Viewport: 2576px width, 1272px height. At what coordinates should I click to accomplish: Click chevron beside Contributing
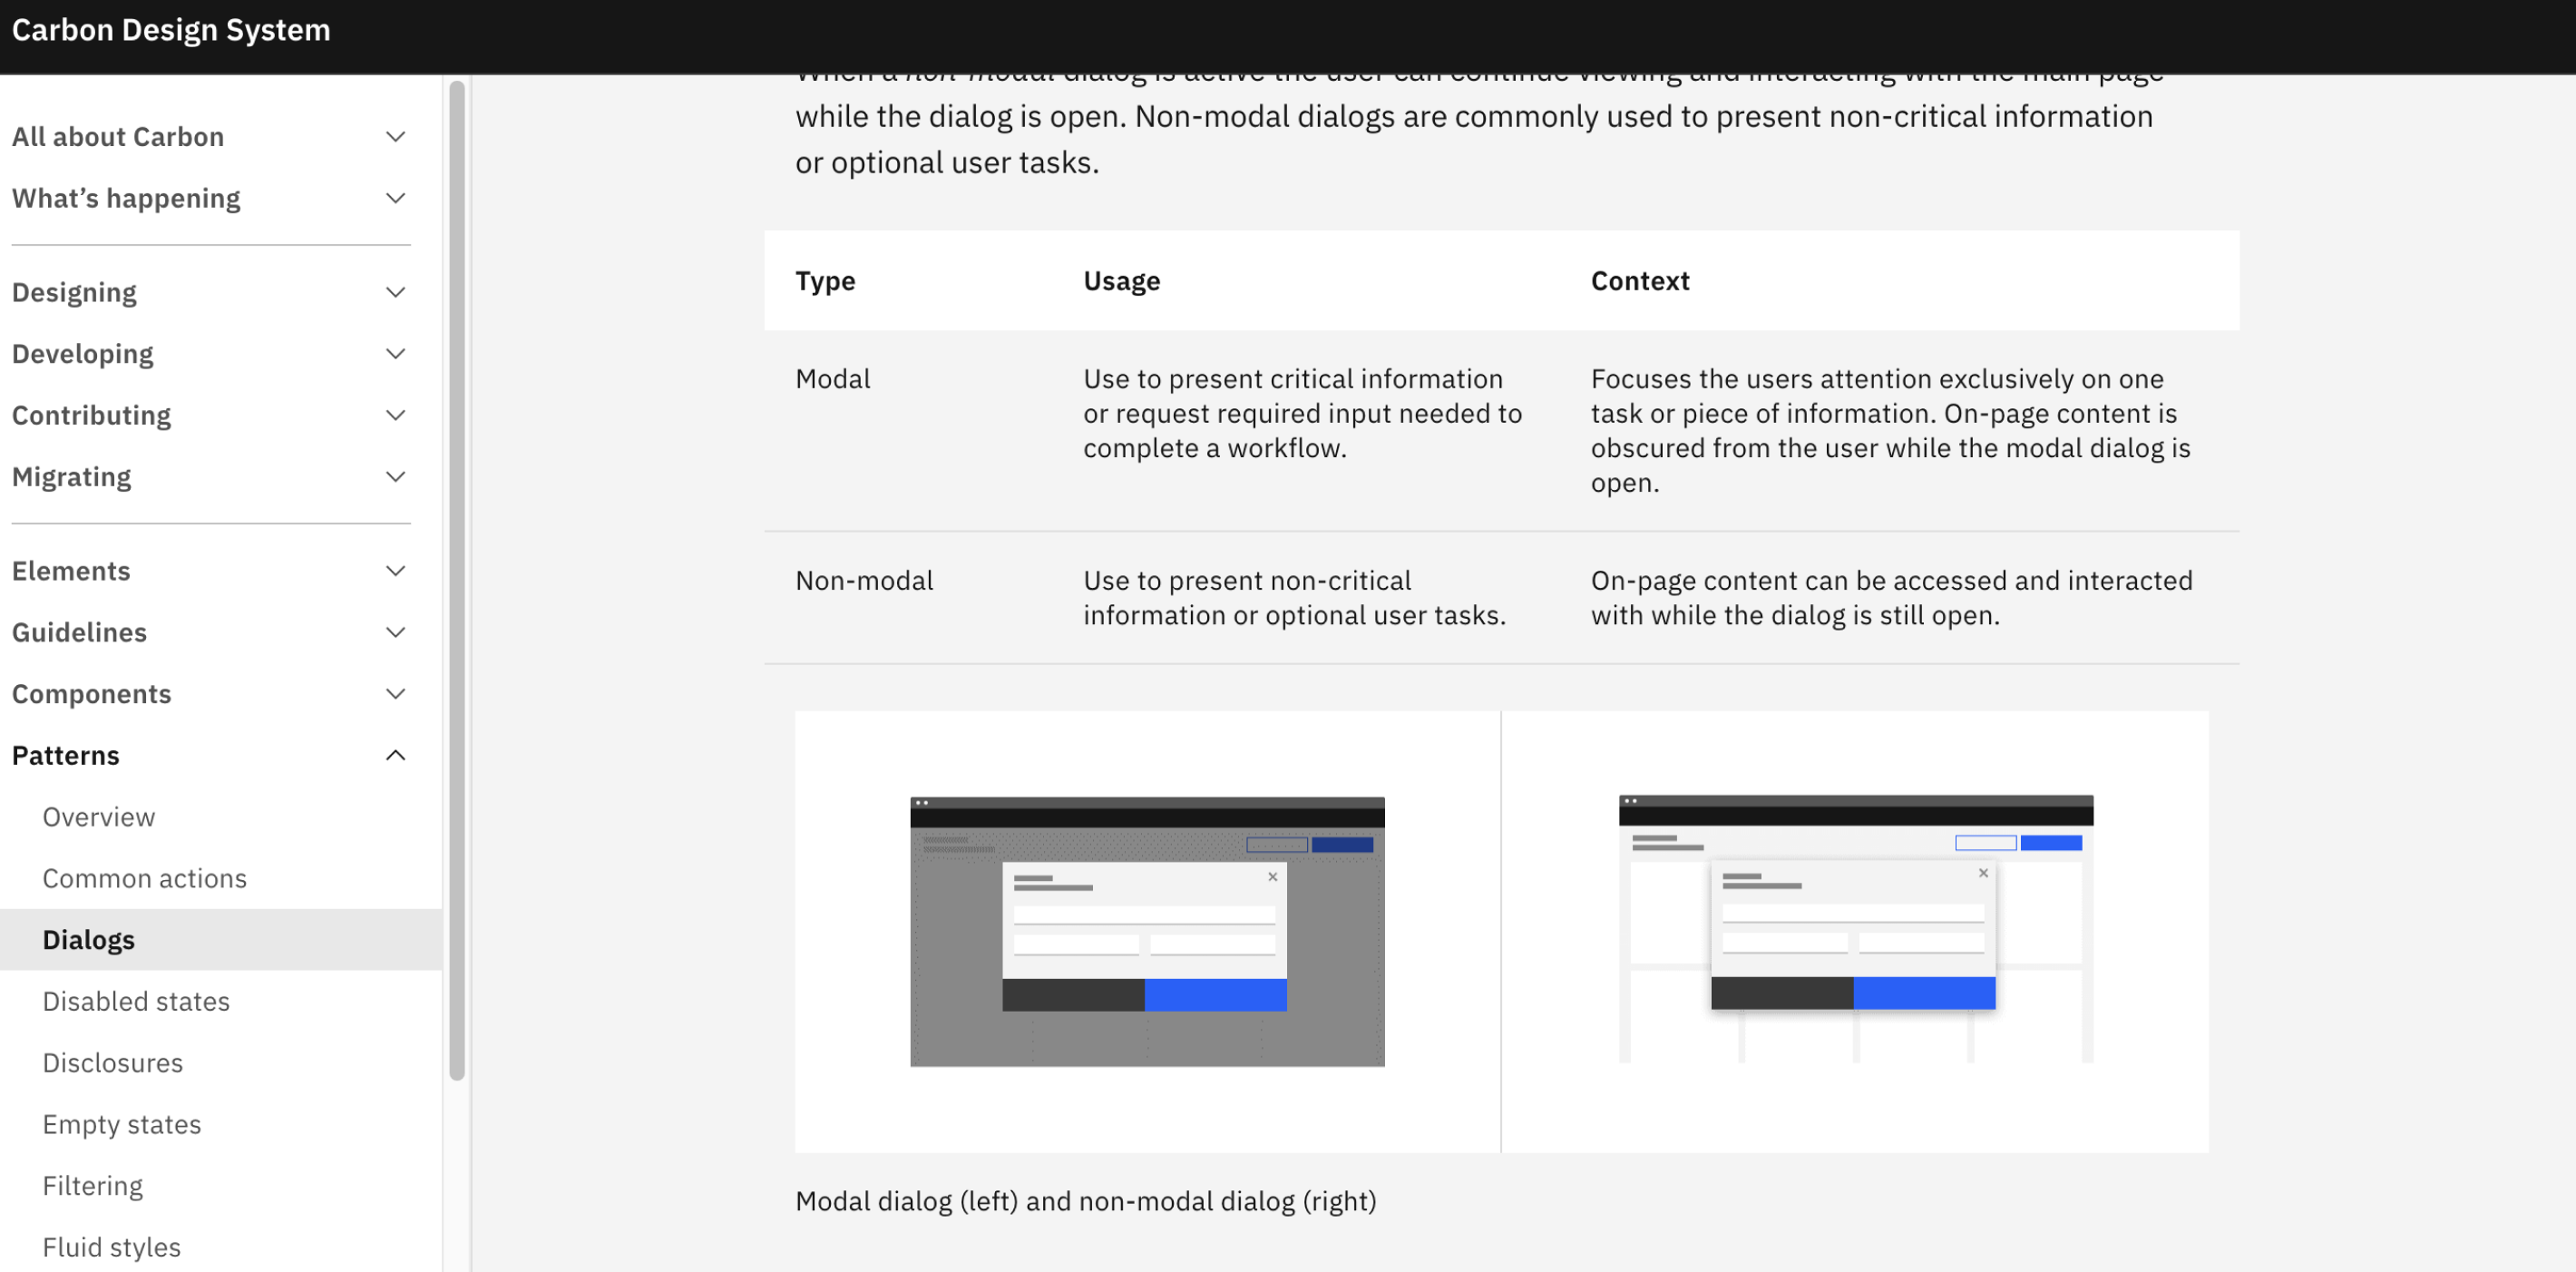(395, 415)
